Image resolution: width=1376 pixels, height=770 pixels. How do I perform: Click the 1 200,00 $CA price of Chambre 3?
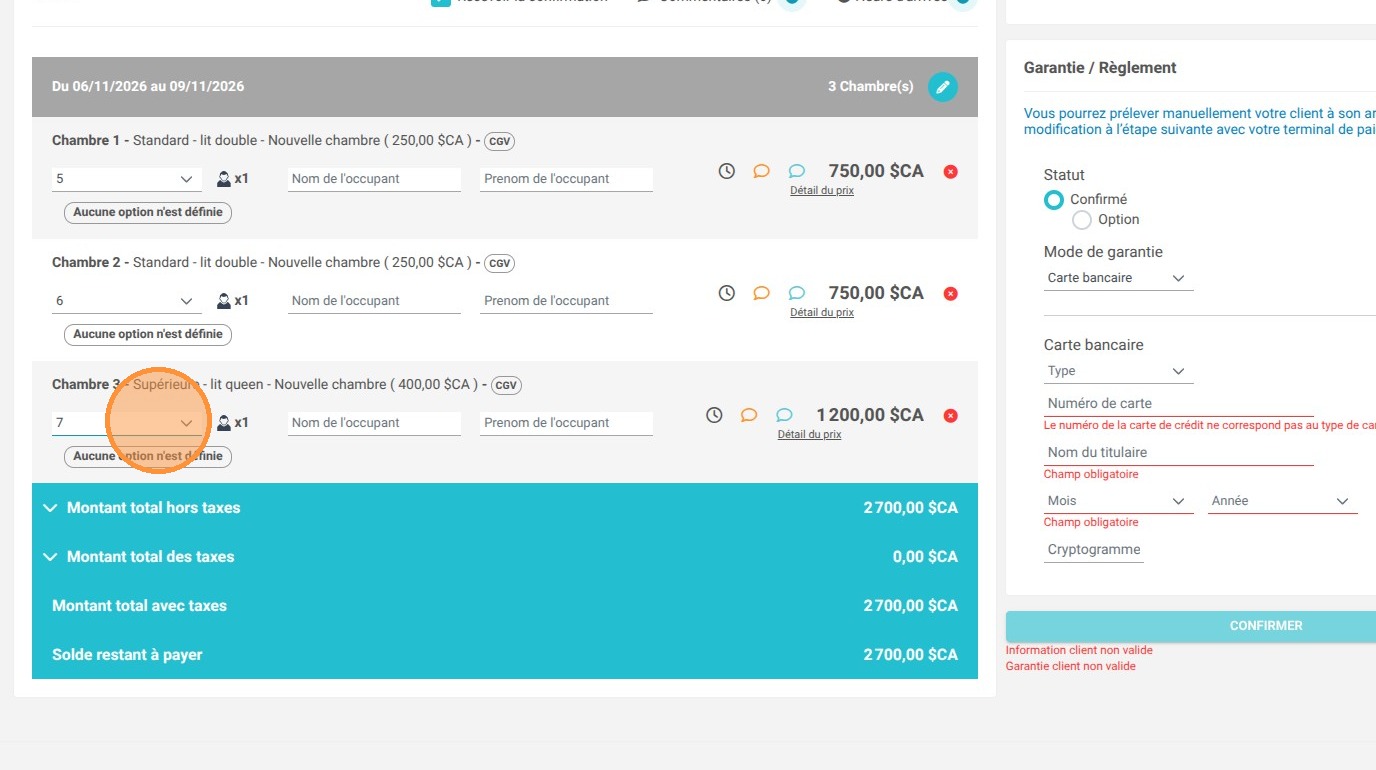[870, 415]
